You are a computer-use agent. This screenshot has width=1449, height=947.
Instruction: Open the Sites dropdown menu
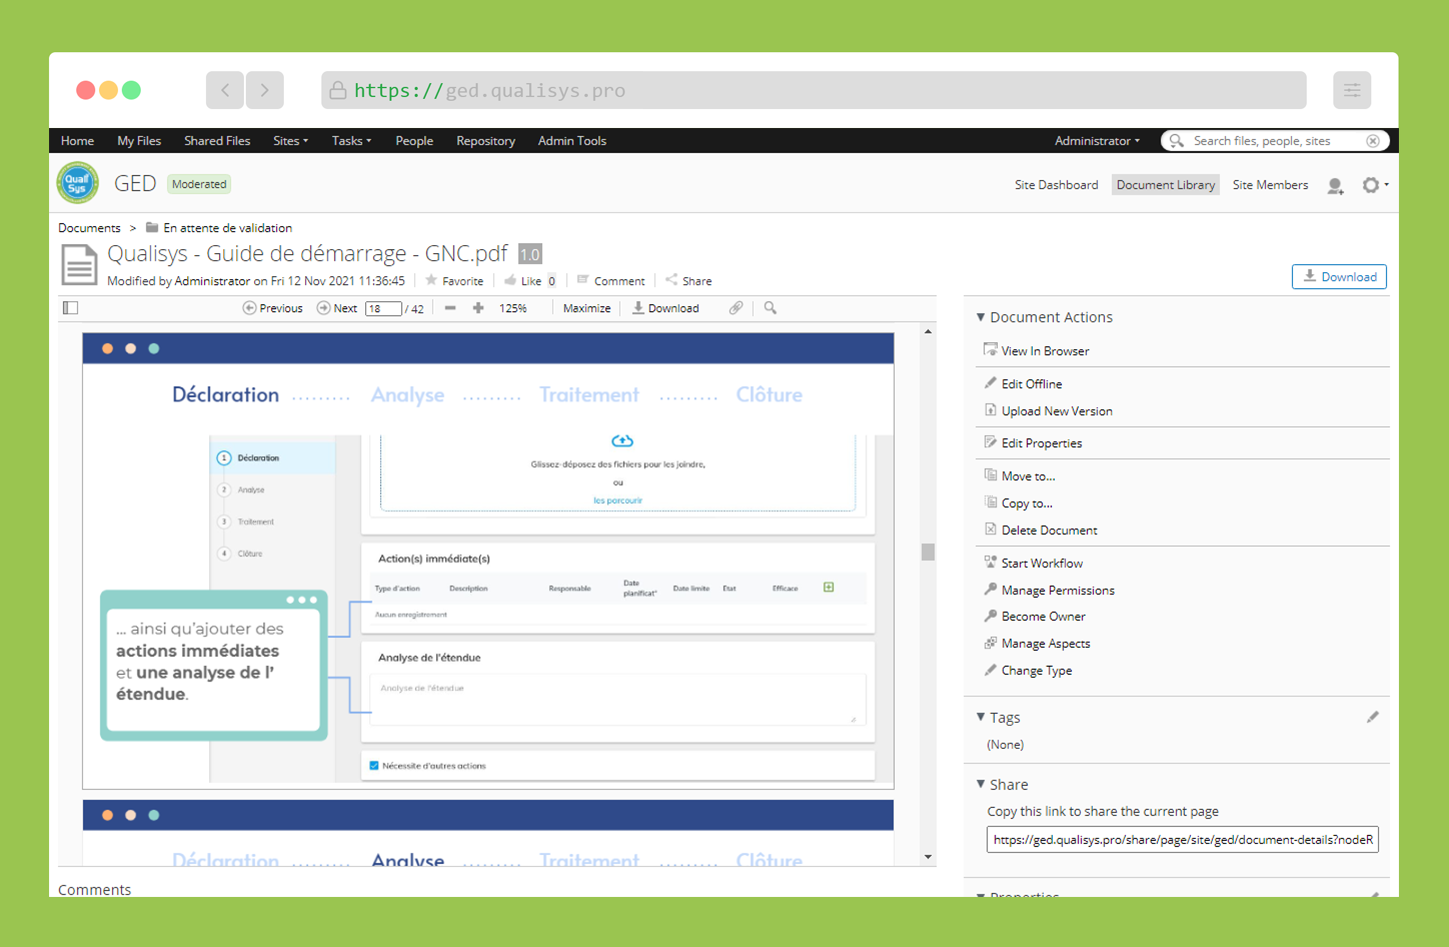click(291, 141)
